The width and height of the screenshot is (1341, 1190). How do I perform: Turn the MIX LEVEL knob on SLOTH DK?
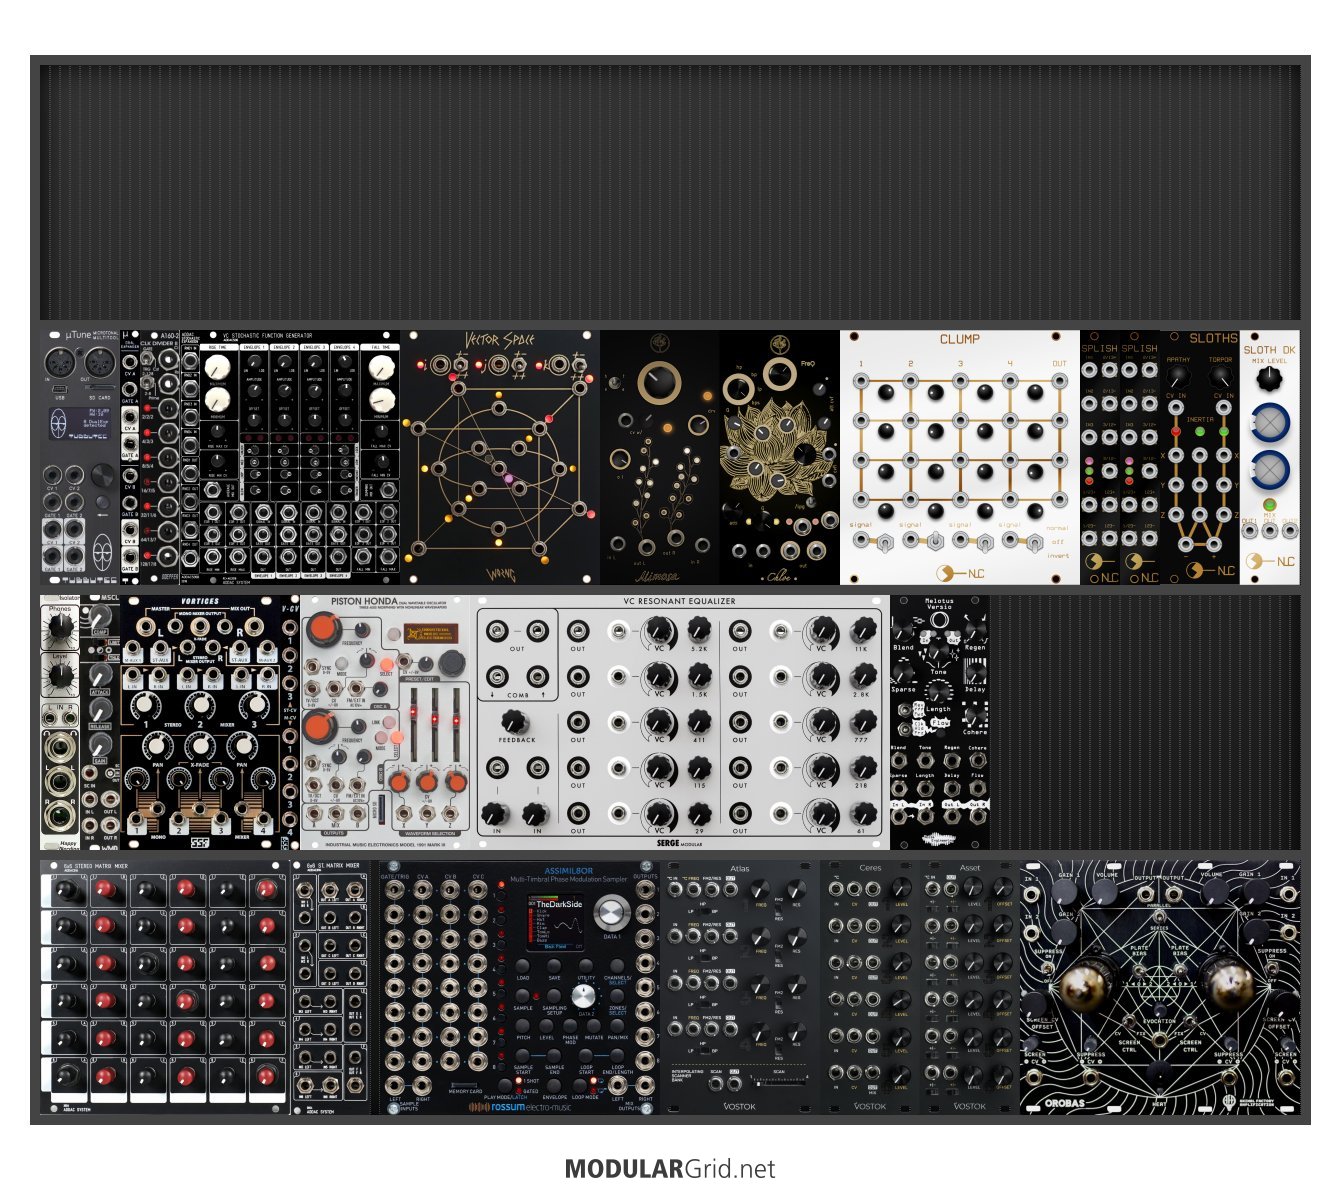[x=1270, y=378]
